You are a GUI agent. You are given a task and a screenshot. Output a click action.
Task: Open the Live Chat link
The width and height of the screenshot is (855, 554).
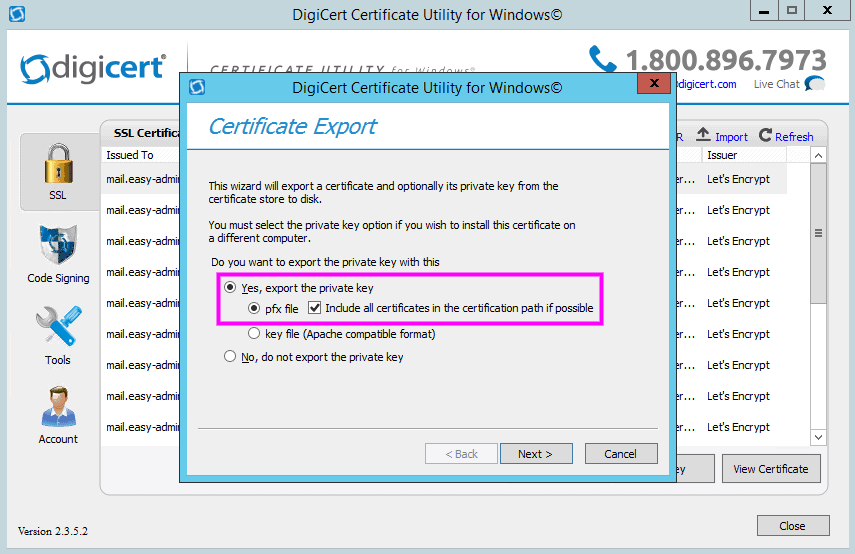tap(776, 84)
